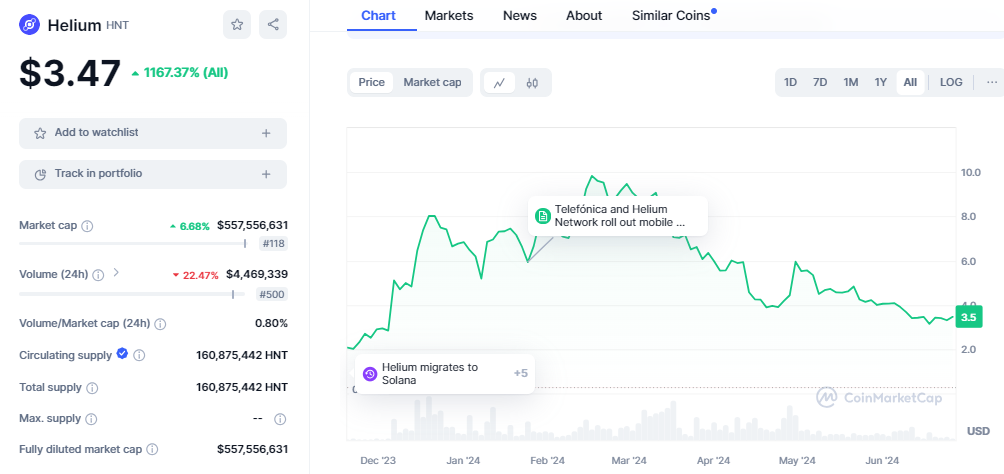The height and width of the screenshot is (474, 1004).
Task: Open the Fully diluted market cap info icon
Action: (x=152, y=450)
